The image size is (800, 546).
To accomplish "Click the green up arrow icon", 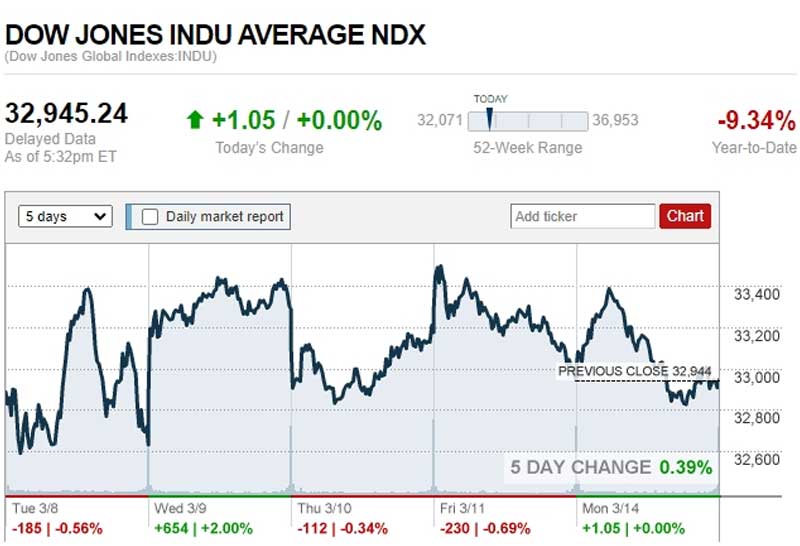I will point(195,121).
